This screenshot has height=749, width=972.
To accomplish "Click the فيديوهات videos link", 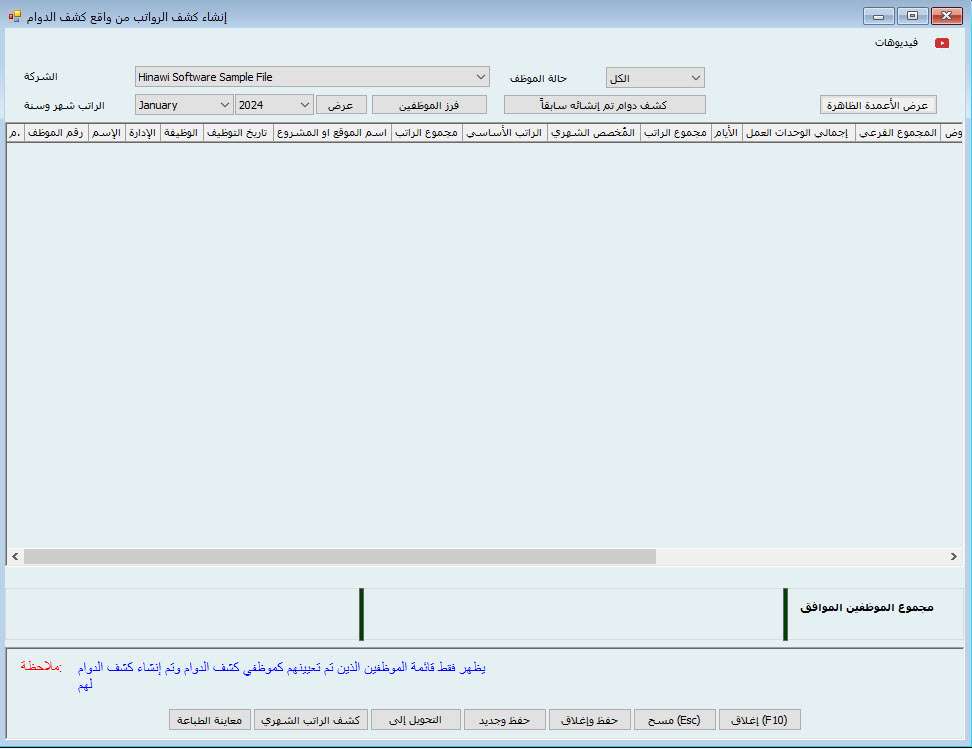I will 896,43.
